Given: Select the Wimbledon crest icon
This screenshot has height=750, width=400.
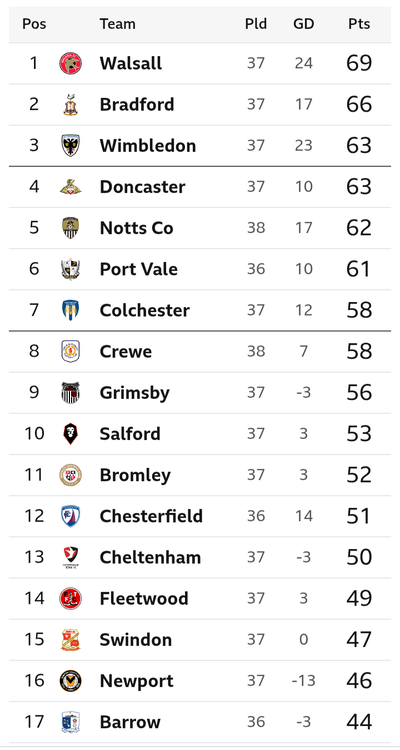Looking at the screenshot, I should pos(70,145).
